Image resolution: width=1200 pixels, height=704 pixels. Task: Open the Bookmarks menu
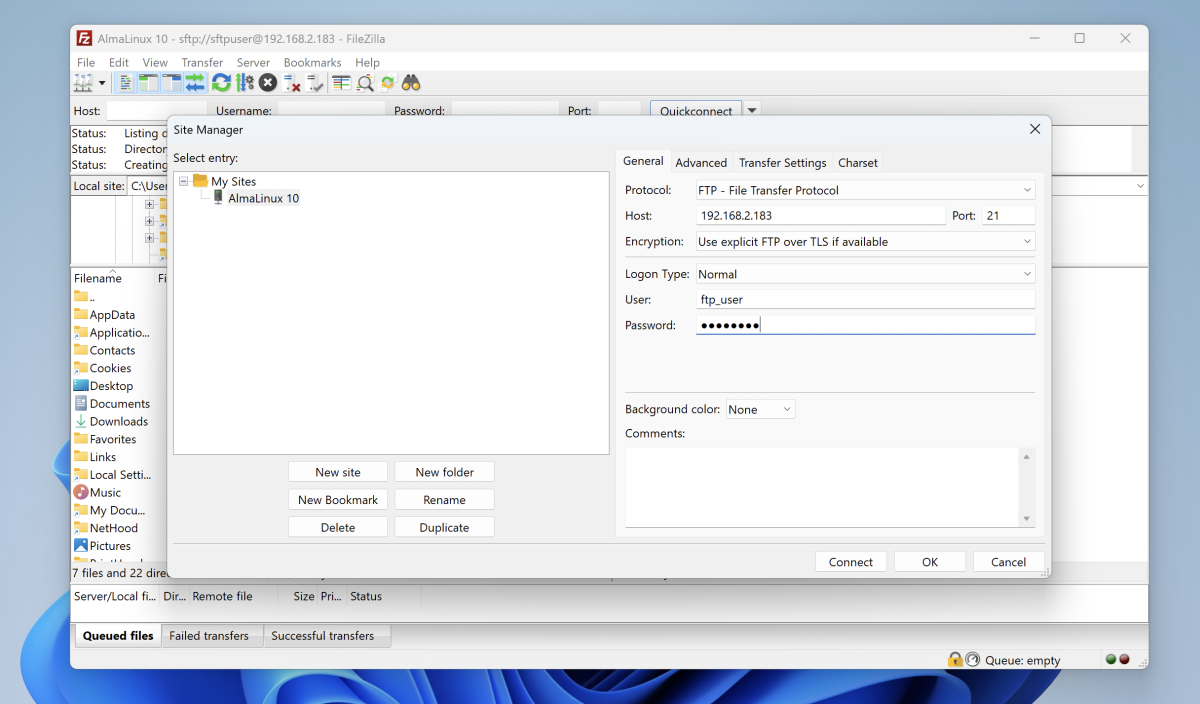[312, 62]
